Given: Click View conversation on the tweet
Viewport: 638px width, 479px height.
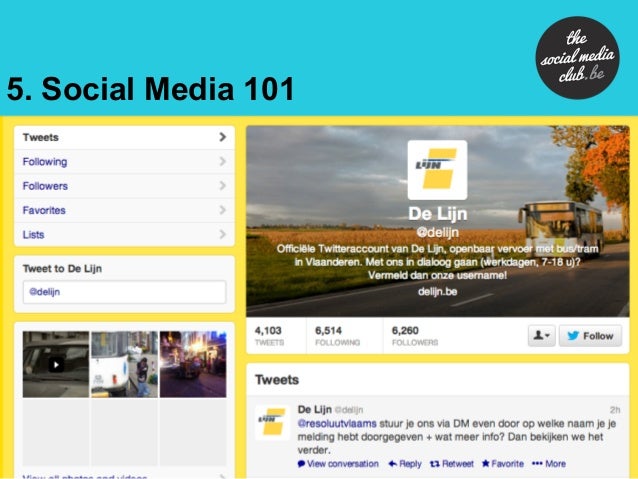Looking at the screenshot, I should [338, 464].
